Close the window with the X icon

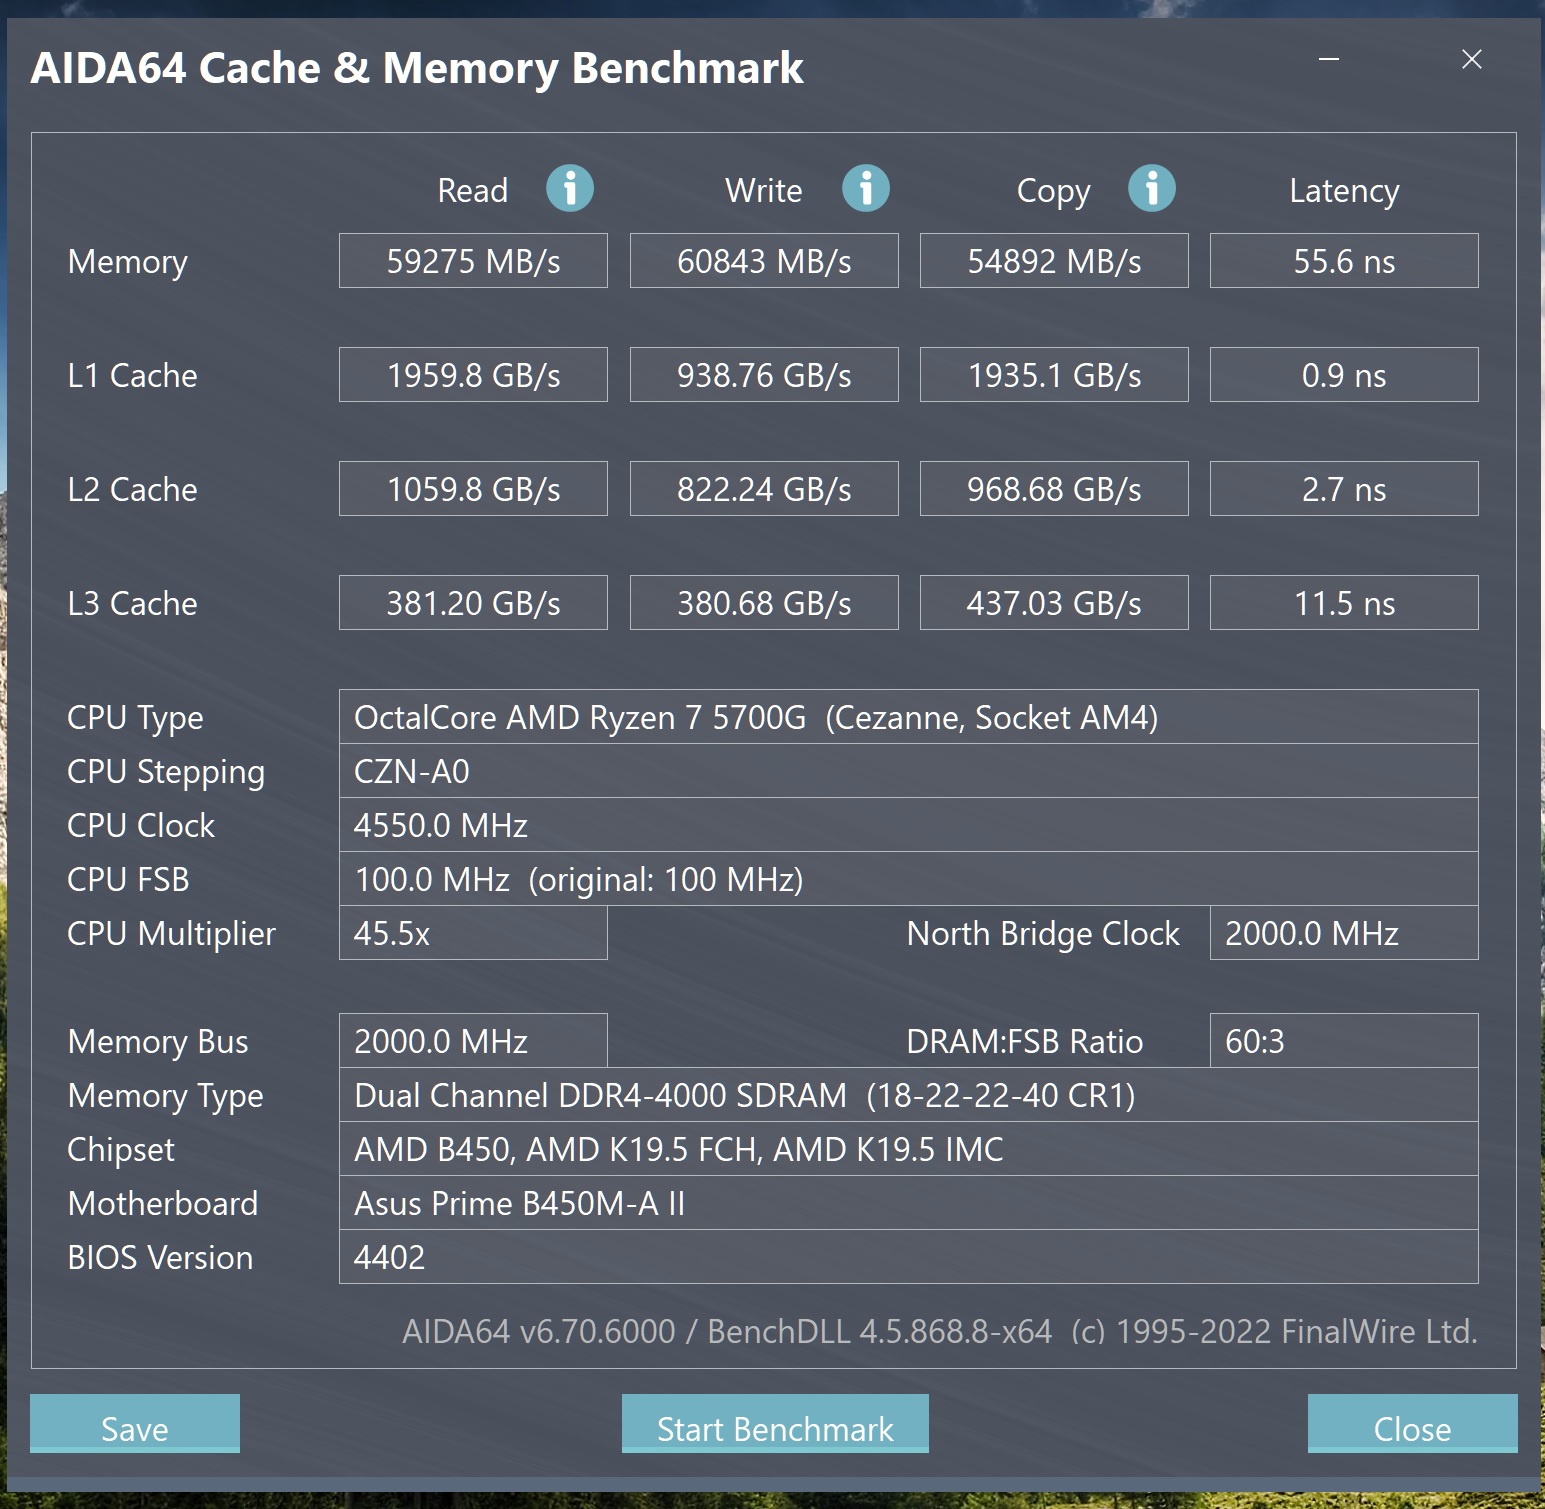pos(1472,60)
